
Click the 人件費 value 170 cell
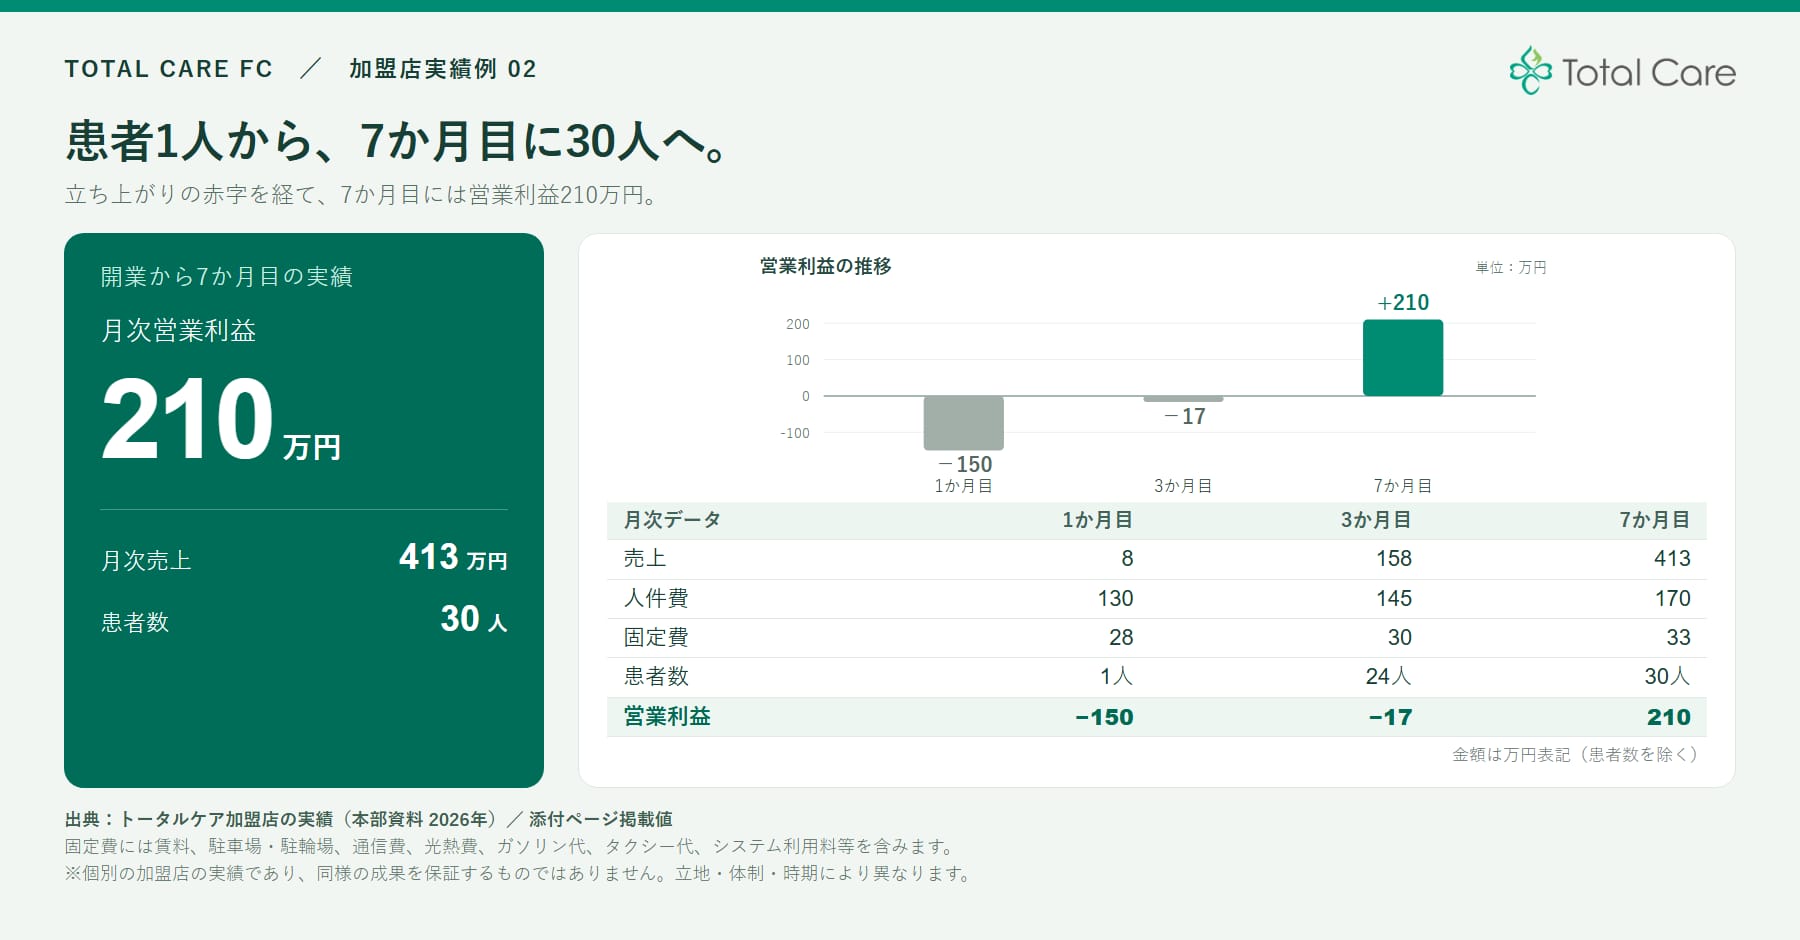point(1672,599)
